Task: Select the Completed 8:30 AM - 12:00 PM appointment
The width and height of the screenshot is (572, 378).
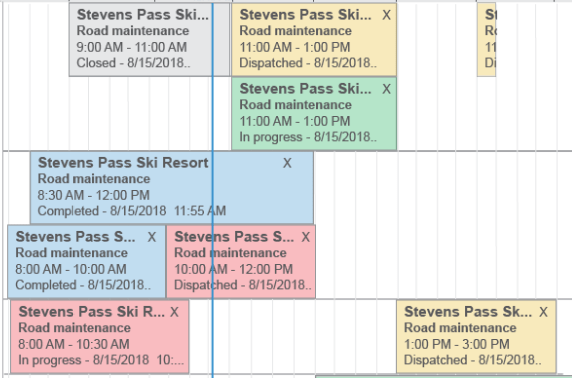Action: [172, 188]
